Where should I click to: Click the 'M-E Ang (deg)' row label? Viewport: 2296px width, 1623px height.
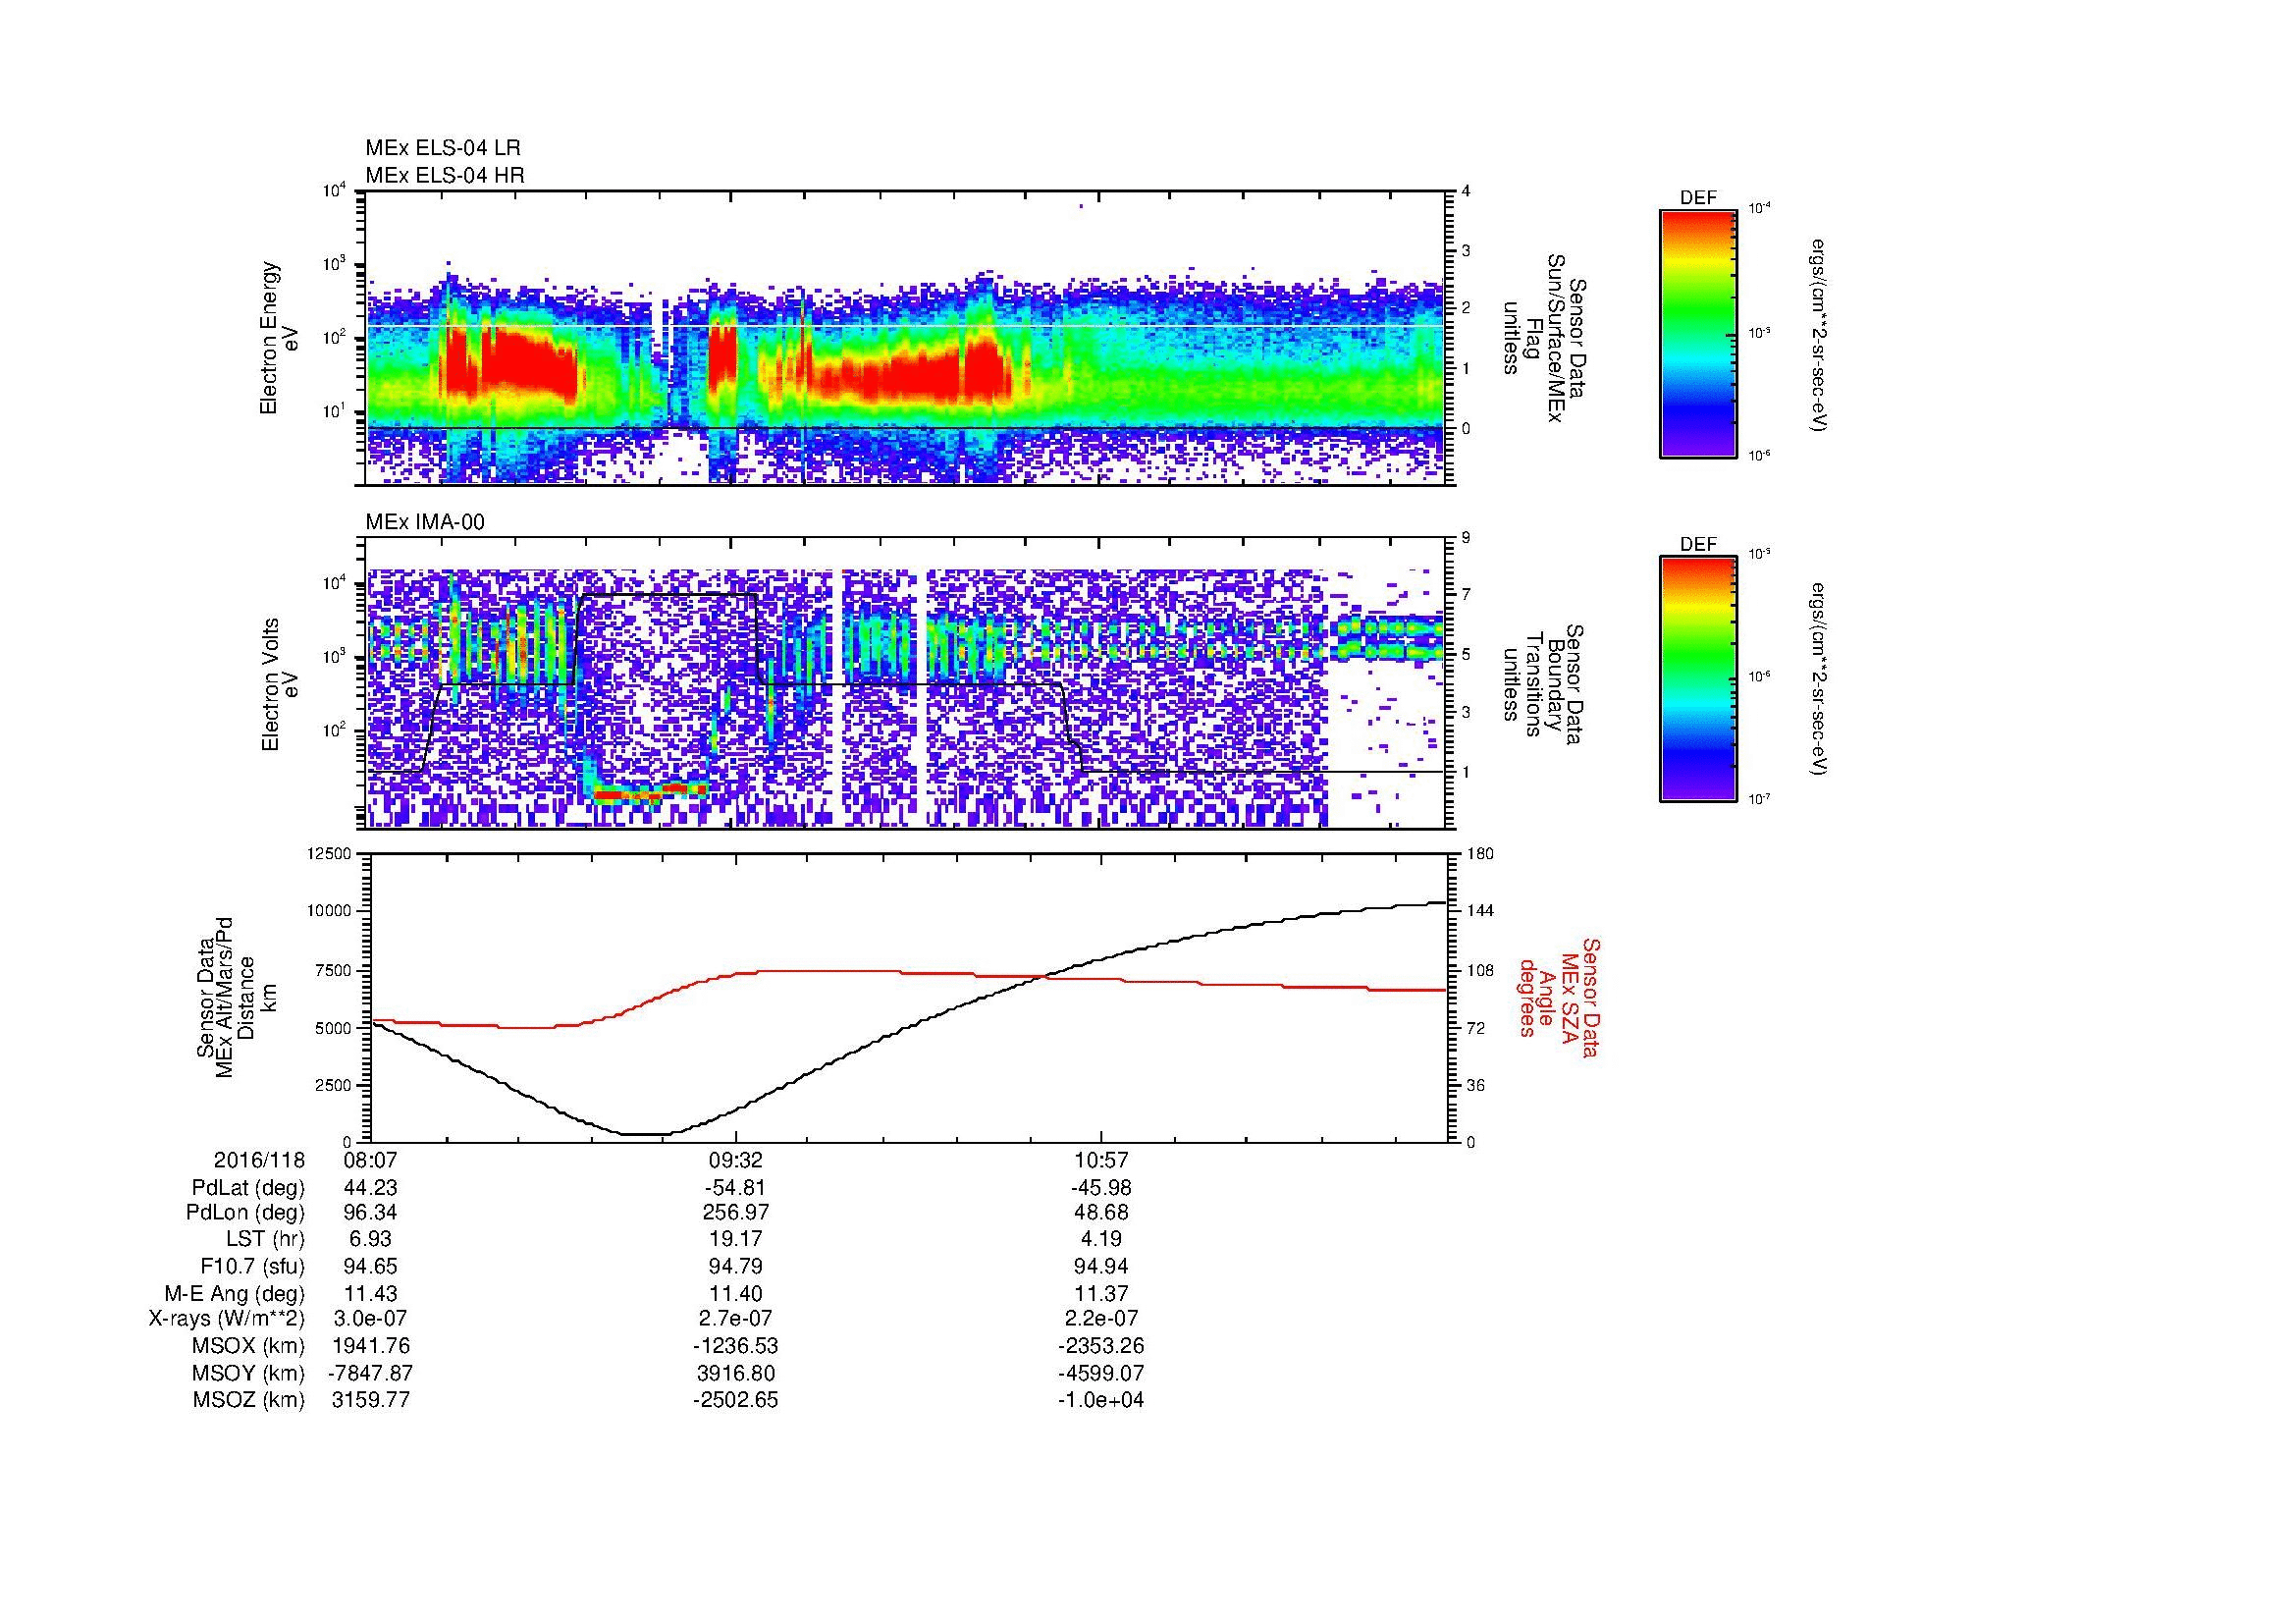point(235,1293)
